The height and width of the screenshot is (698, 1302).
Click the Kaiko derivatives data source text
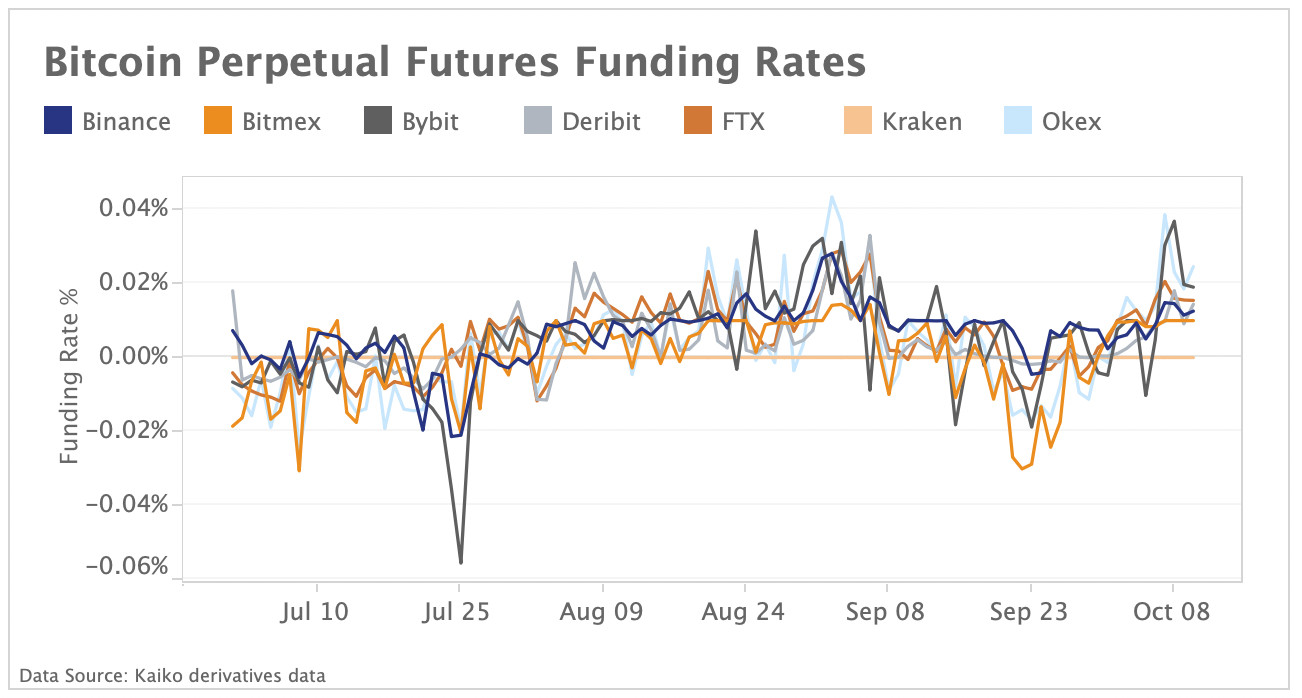172,675
